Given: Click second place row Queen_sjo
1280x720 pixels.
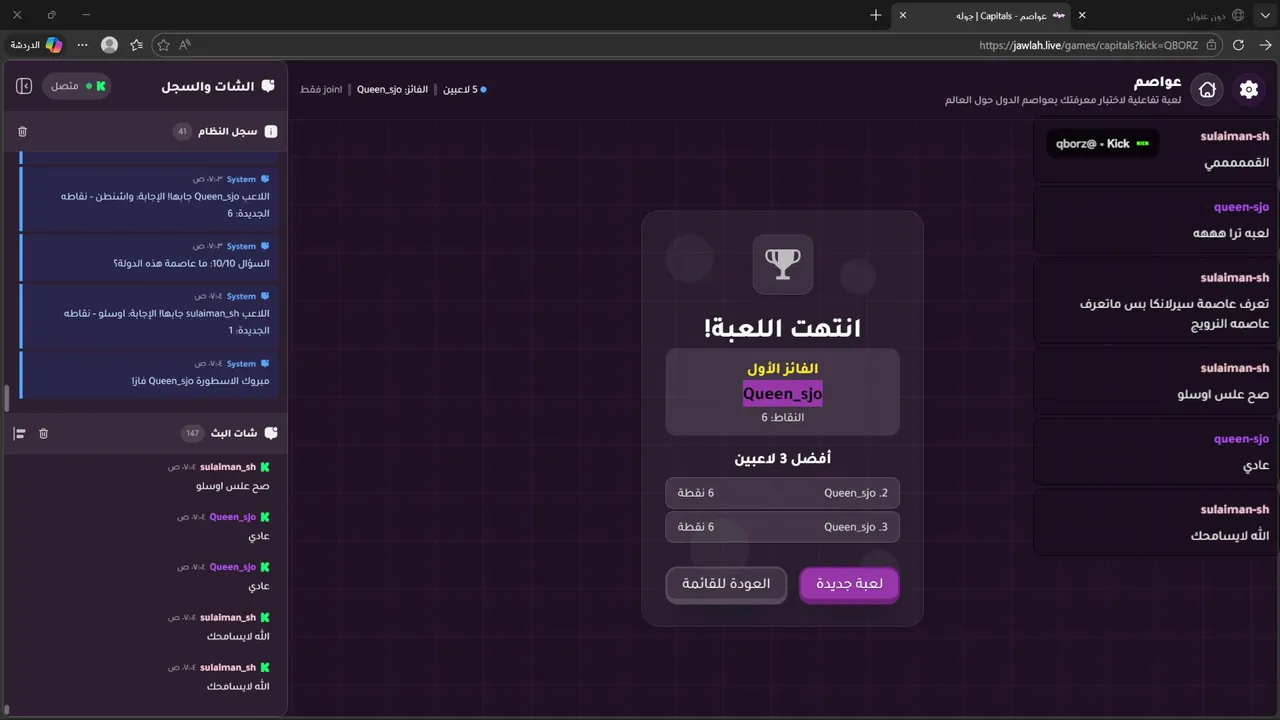Looking at the screenshot, I should [782, 493].
